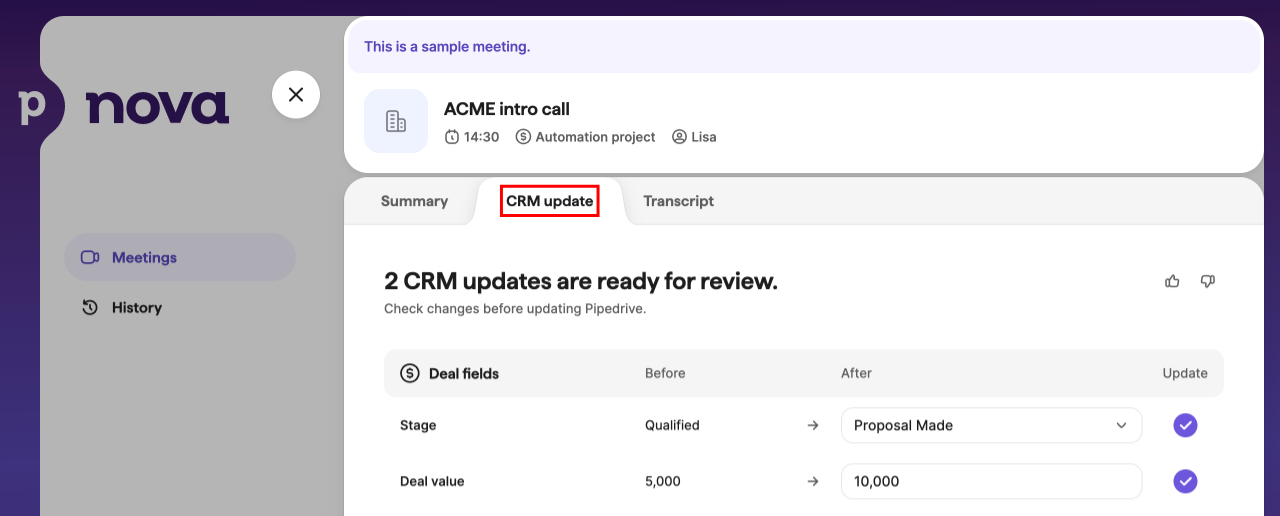
Task: Click the timer icon beside 14:30
Action: click(x=452, y=137)
